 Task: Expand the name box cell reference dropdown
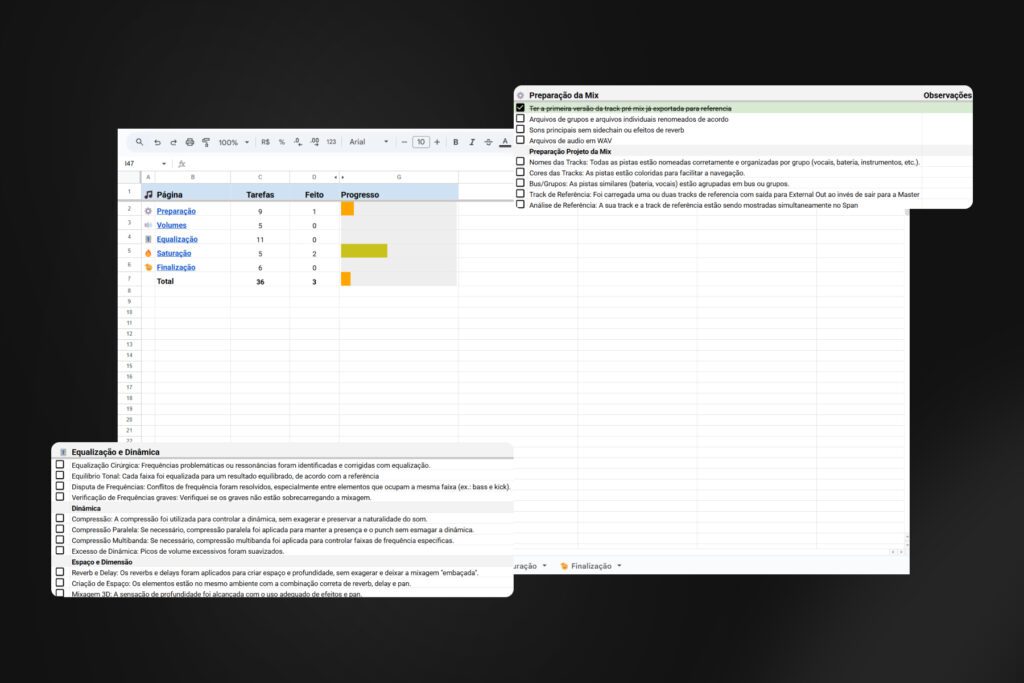coord(163,163)
